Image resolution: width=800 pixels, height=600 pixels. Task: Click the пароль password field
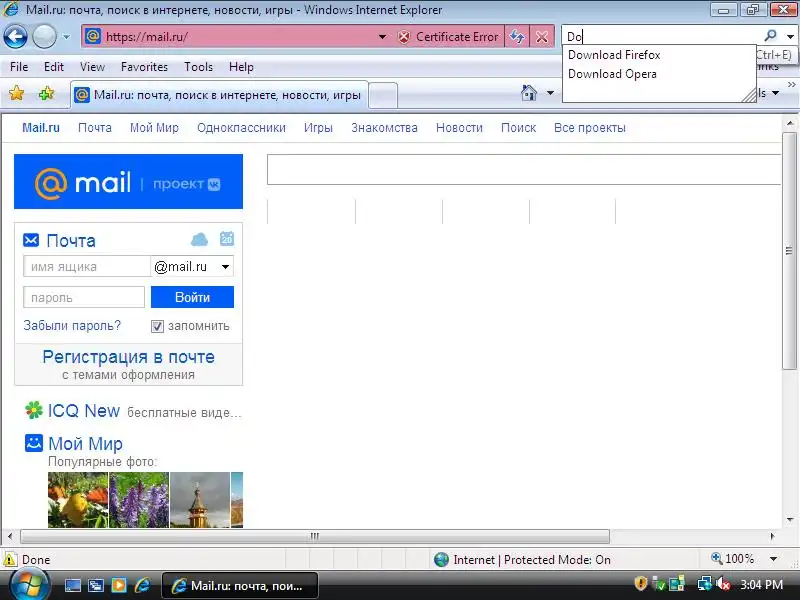[x=84, y=297]
